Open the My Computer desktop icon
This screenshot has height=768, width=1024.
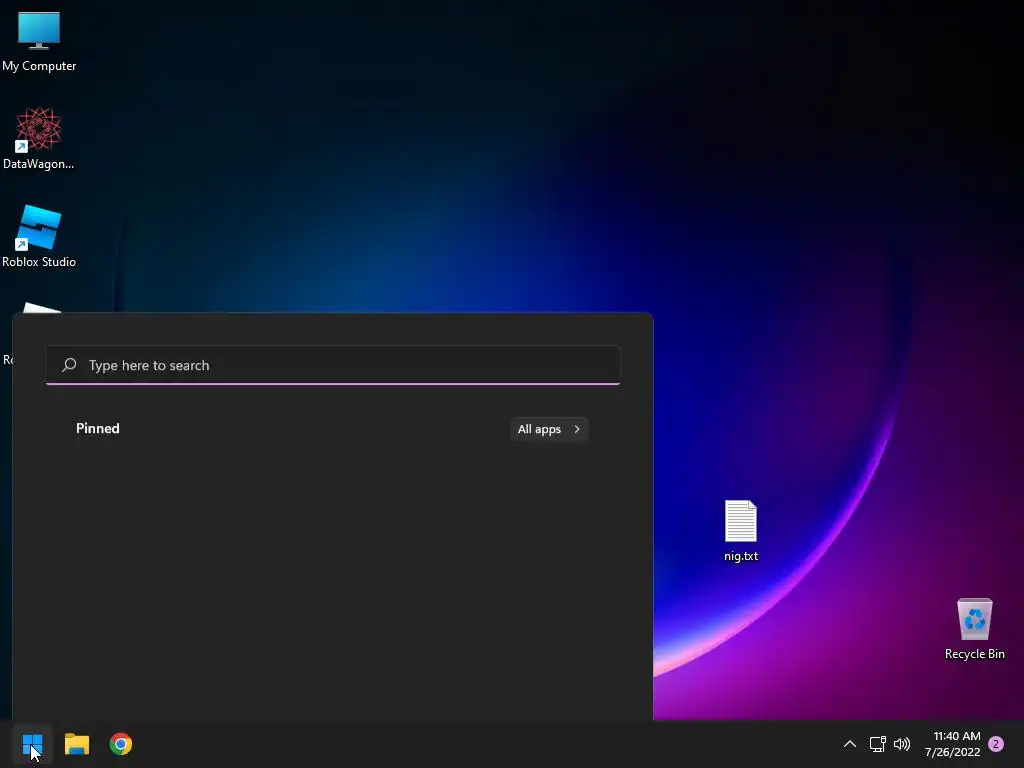click(x=39, y=40)
